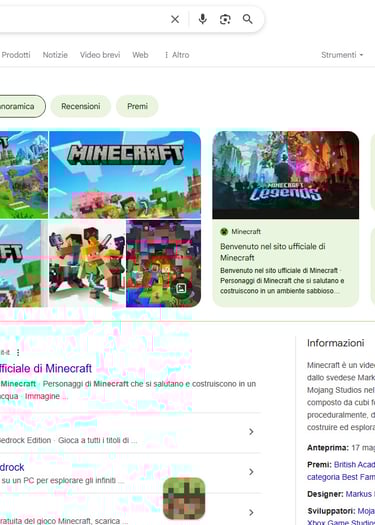Expand the 'gioco Minecraft, scarica' sitelink chevron
This screenshot has height=525, width=375.
click(x=251, y=512)
